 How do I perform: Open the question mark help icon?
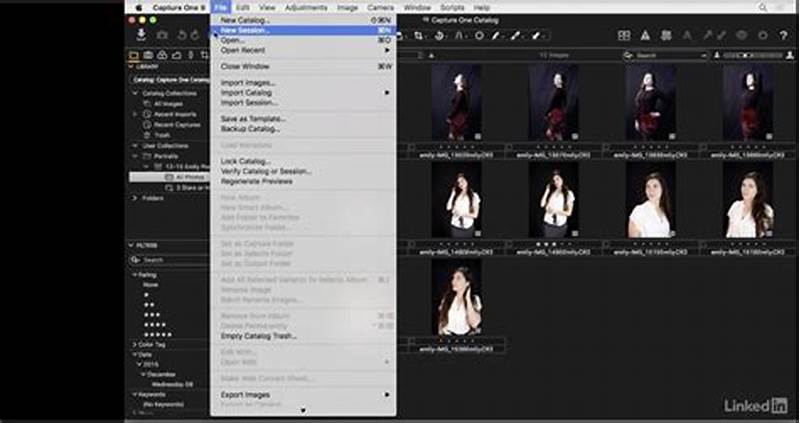pyautogui.click(x=784, y=35)
